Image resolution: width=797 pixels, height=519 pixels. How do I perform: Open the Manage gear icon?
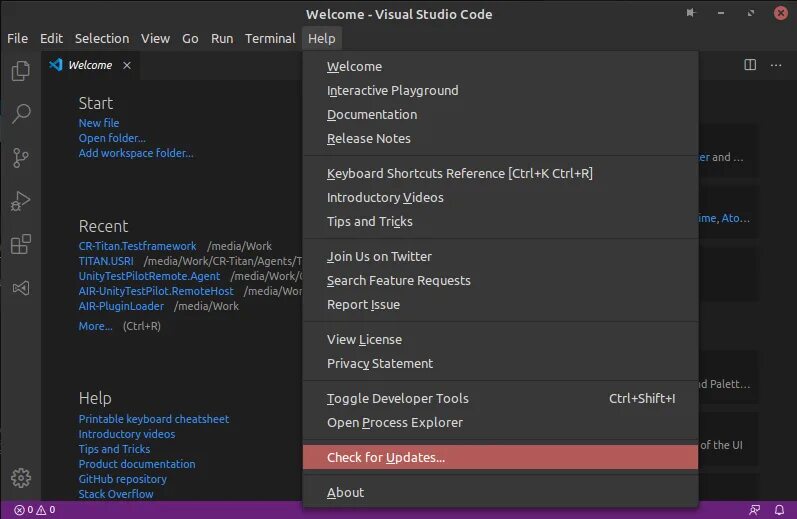point(20,478)
